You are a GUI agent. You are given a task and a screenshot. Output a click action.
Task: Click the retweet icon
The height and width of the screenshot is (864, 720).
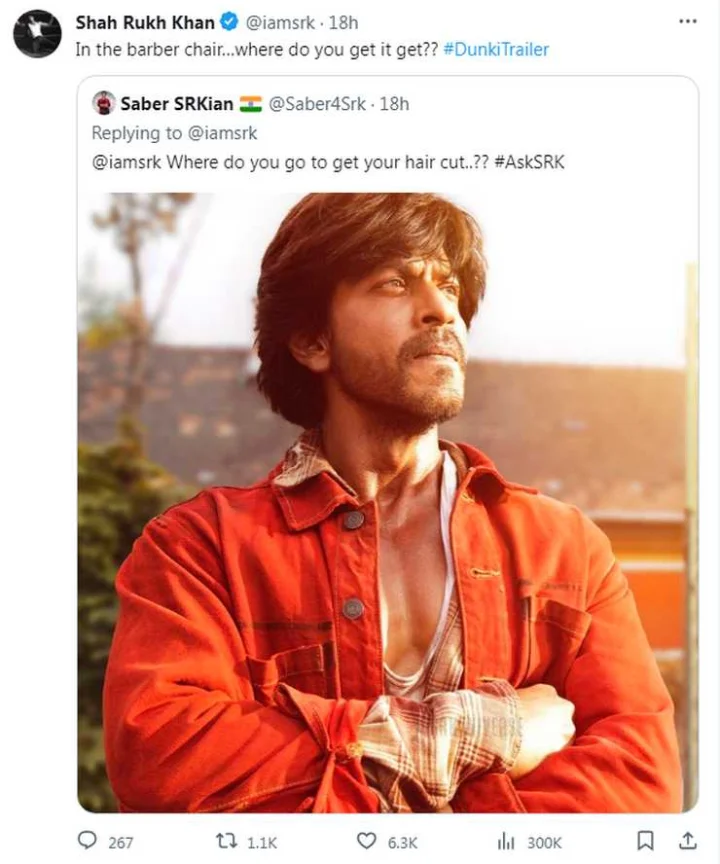[x=226, y=841]
